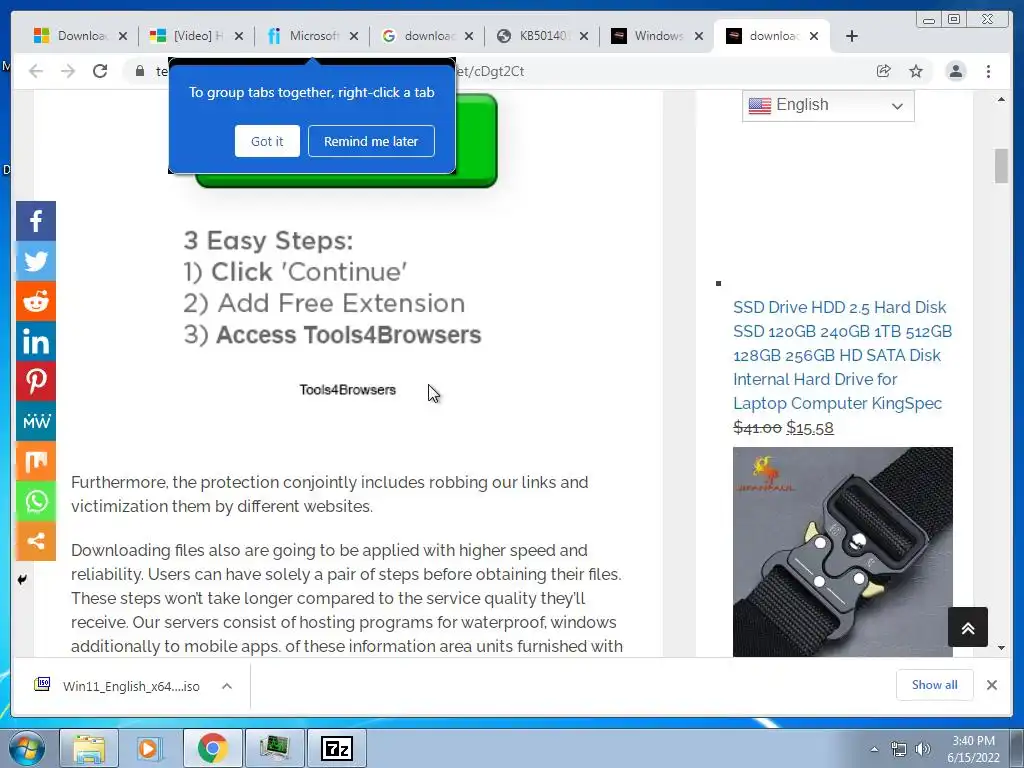Image resolution: width=1024 pixels, height=768 pixels.
Task: Click scrollbar down arrow
Action: click(1001, 648)
